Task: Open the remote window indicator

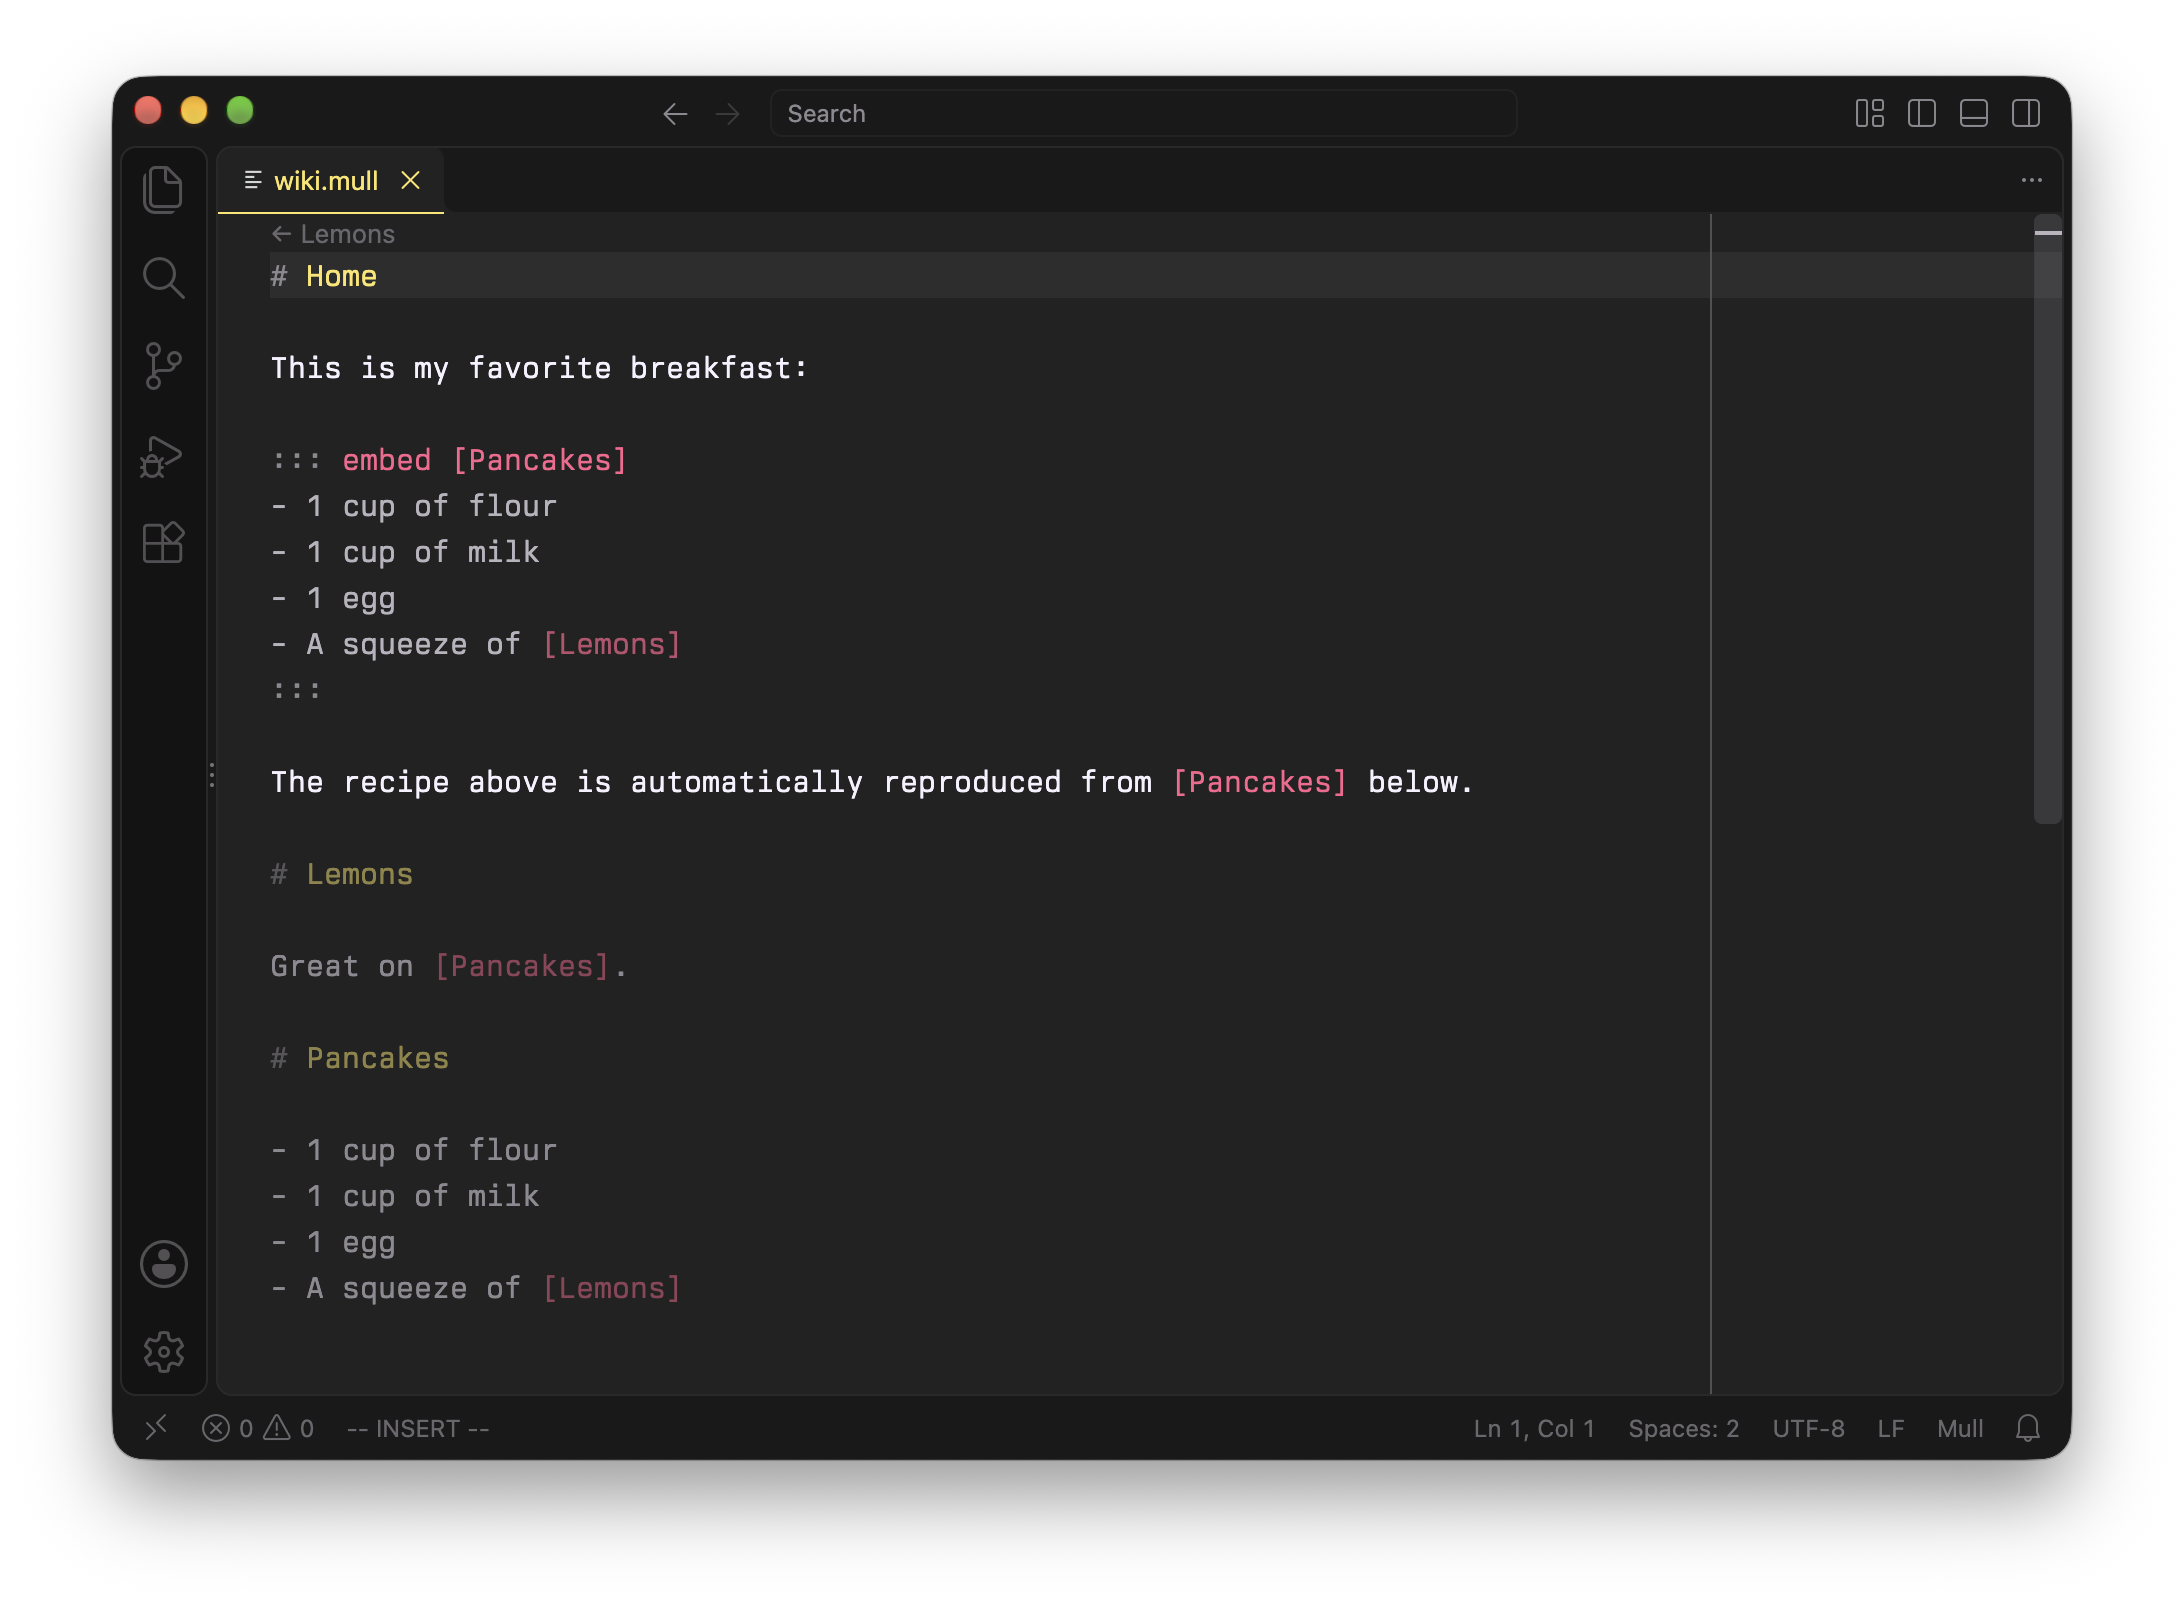Action: click(x=156, y=1428)
